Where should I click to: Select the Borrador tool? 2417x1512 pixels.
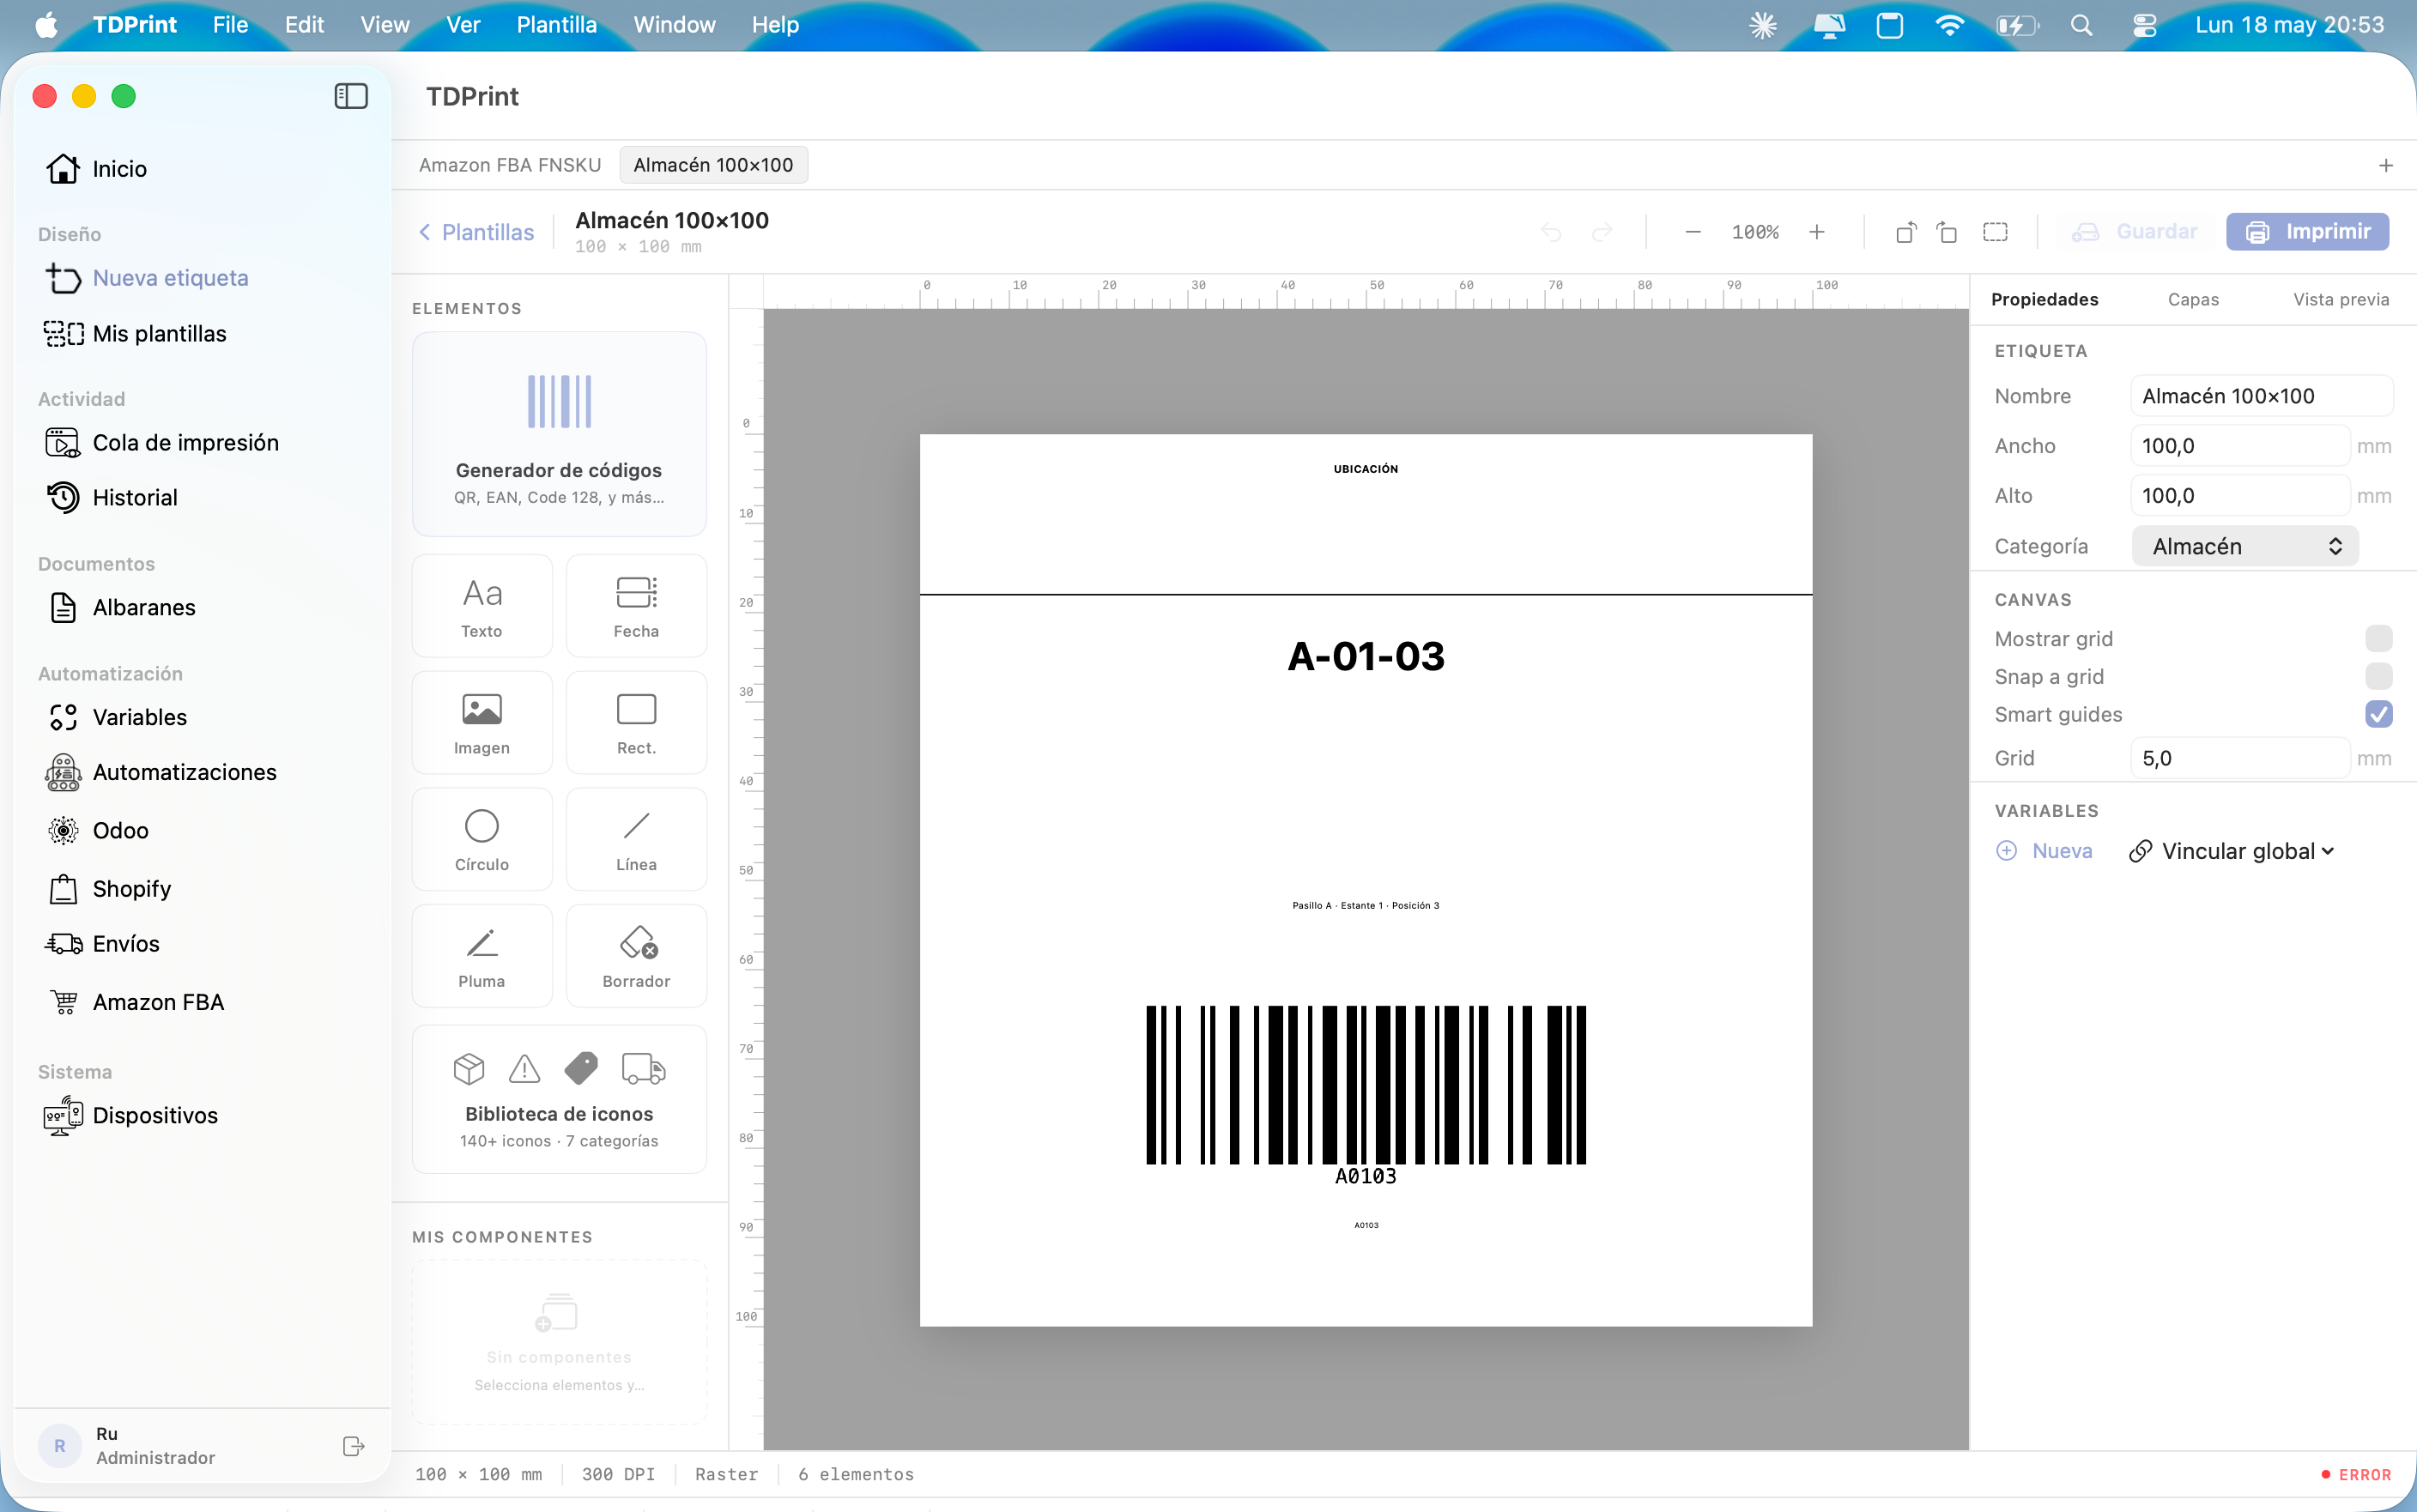636,957
